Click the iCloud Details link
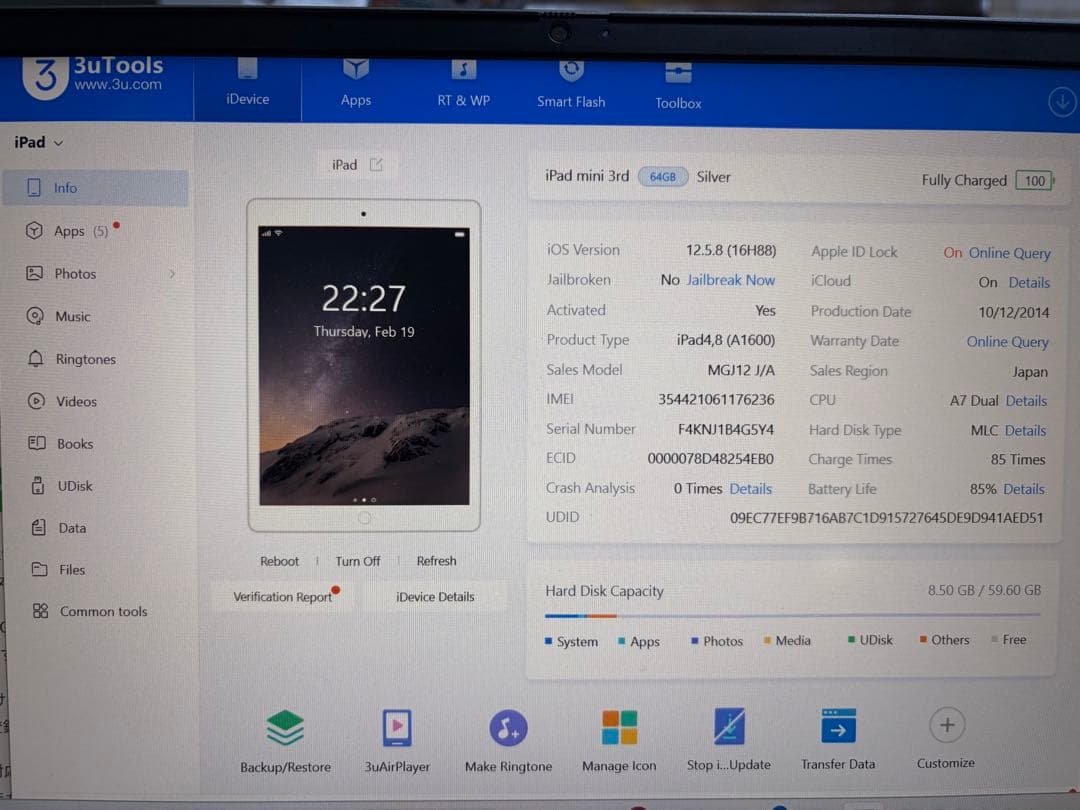 click(1029, 282)
